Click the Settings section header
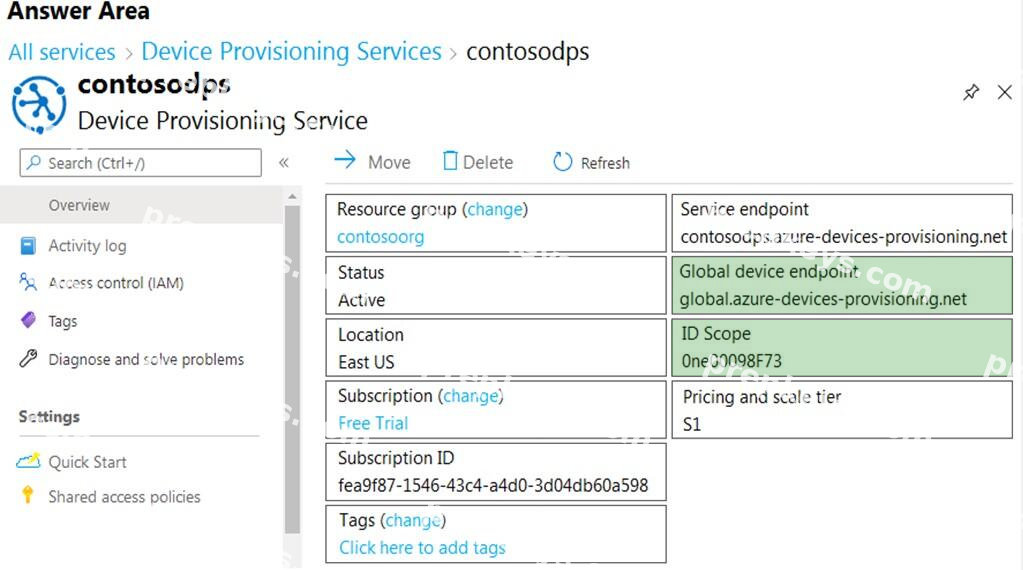 tap(50, 417)
